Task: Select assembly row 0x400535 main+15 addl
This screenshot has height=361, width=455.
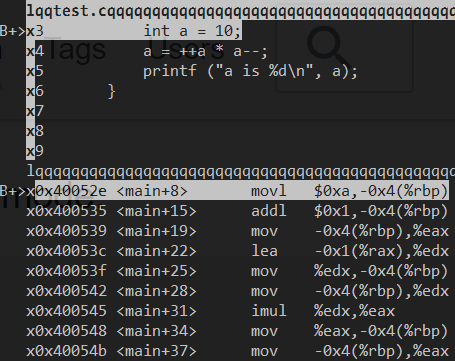Action: click(237, 211)
